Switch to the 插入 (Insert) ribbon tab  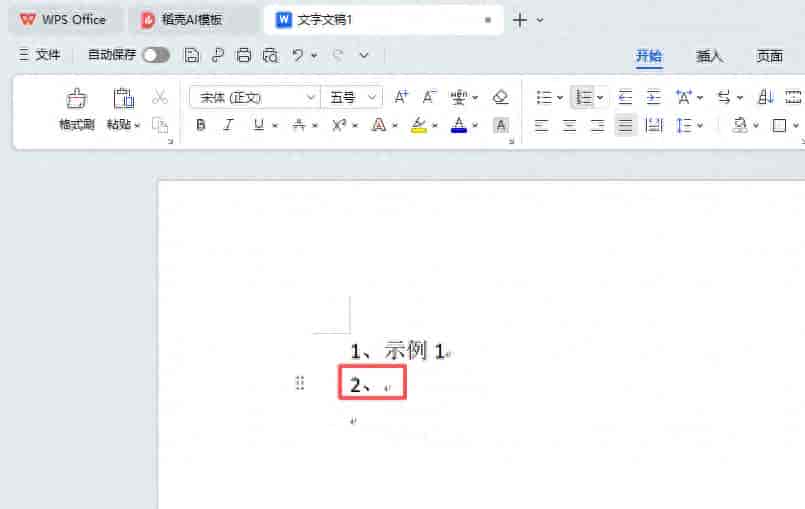[710, 55]
